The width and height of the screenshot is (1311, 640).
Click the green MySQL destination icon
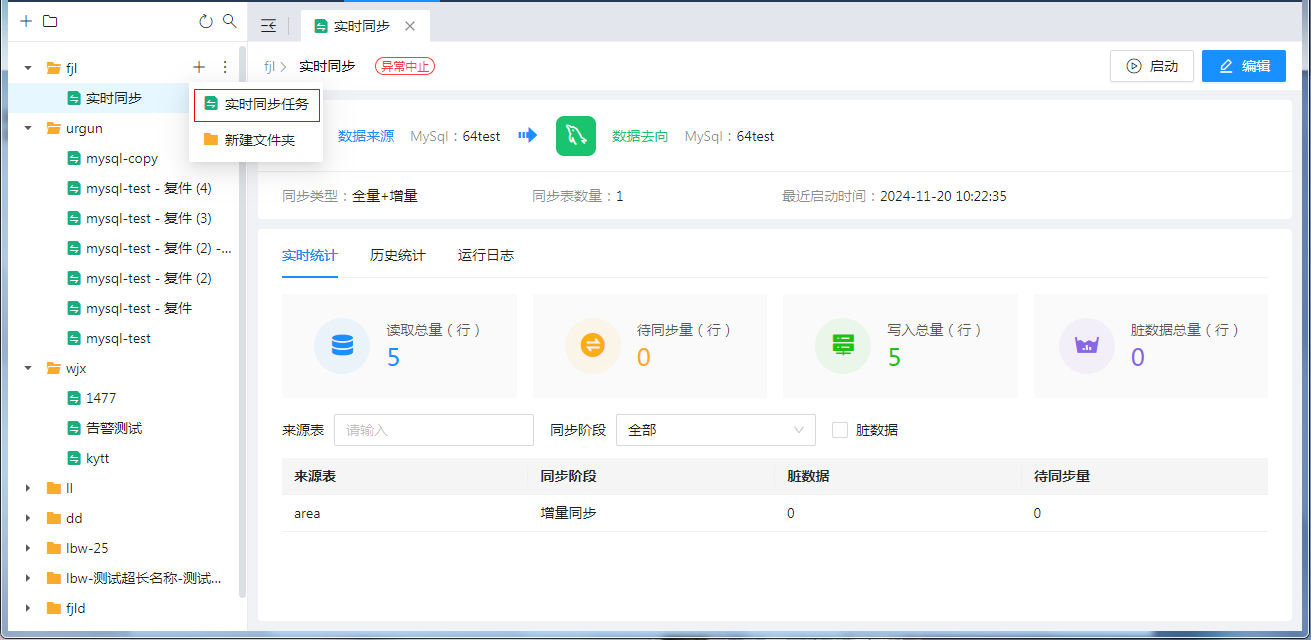[576, 136]
